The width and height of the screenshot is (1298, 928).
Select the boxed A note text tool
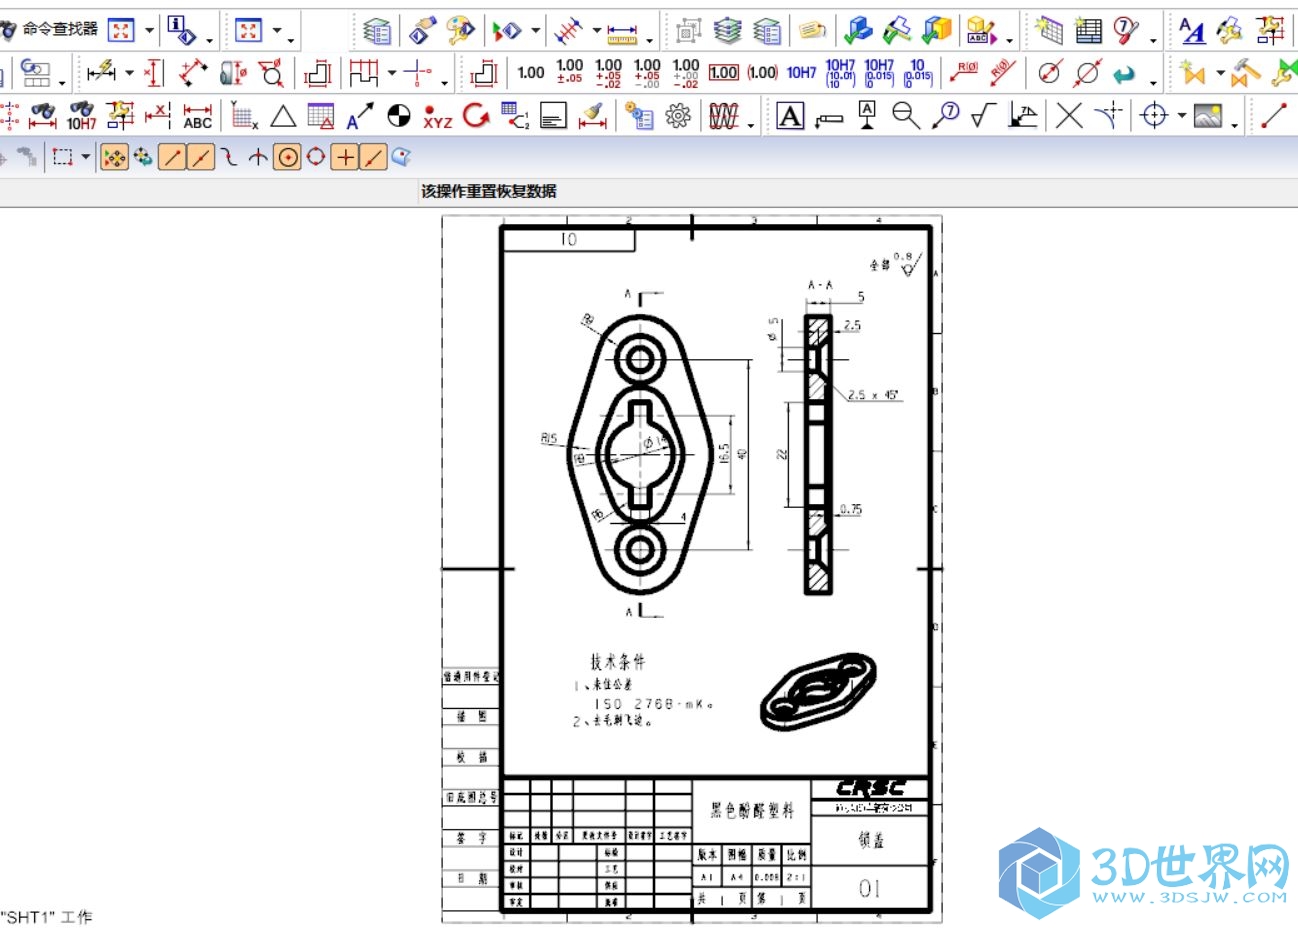coord(790,117)
